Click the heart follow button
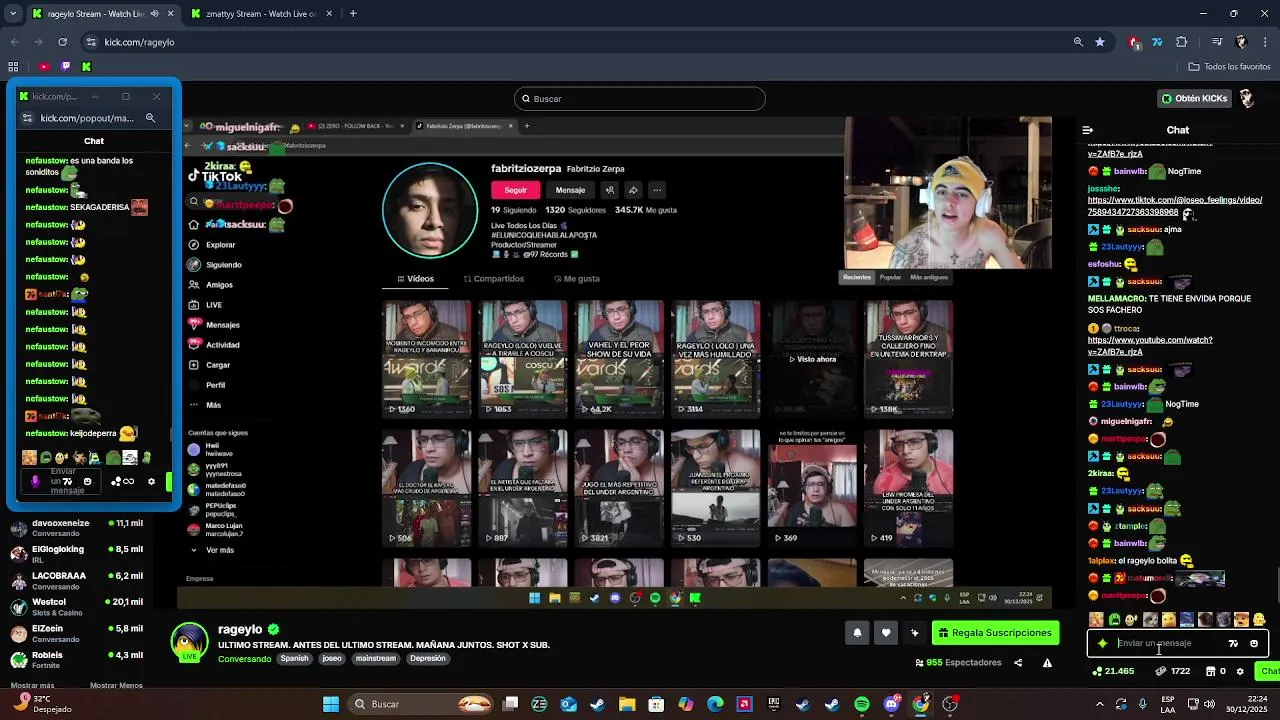The image size is (1280, 720). tap(886, 632)
